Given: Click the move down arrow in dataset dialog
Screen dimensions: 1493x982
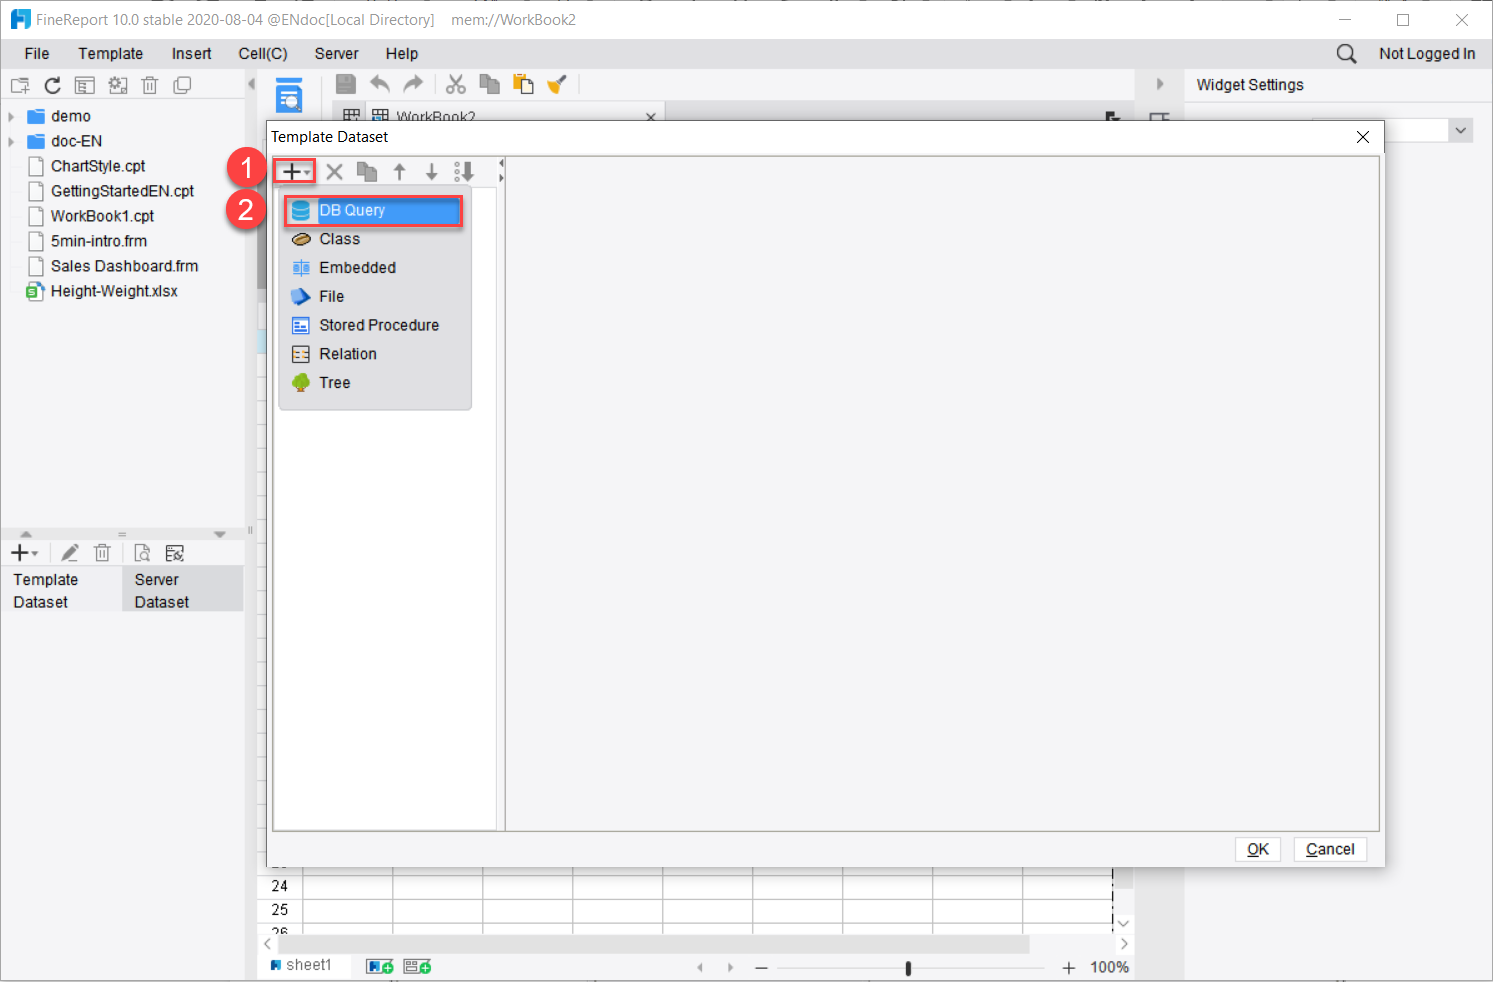Looking at the screenshot, I should [431, 172].
